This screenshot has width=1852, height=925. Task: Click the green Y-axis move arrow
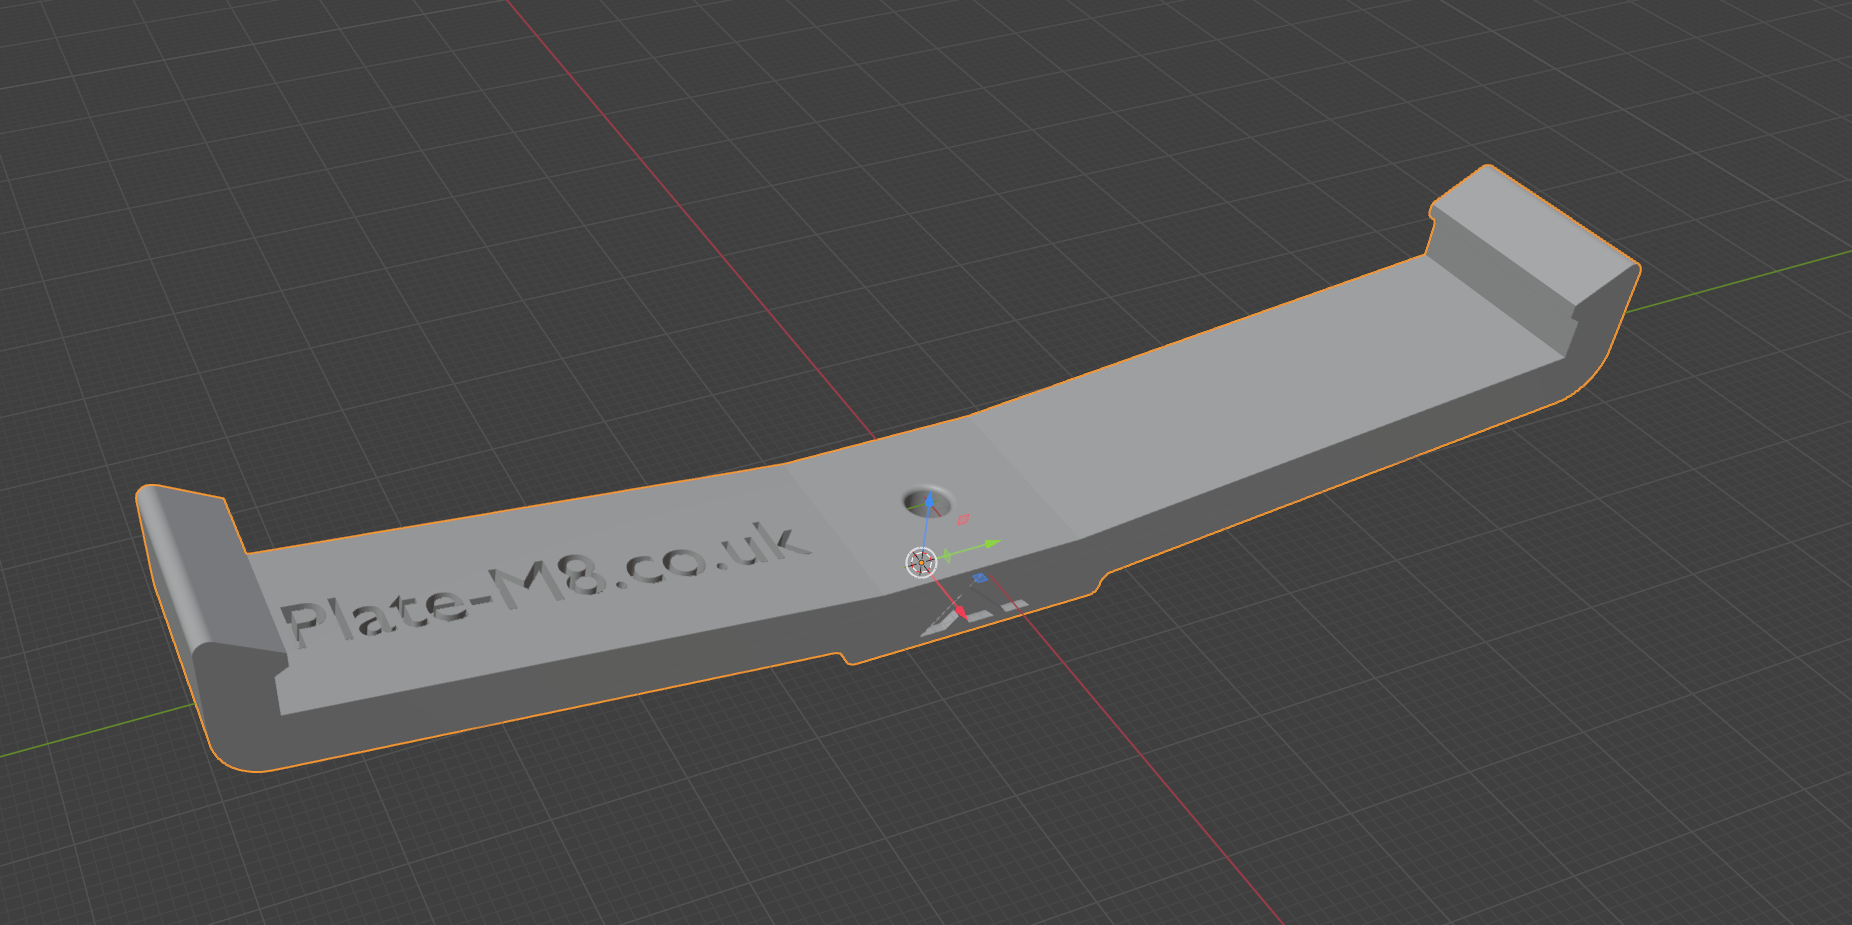pyautogui.click(x=992, y=544)
